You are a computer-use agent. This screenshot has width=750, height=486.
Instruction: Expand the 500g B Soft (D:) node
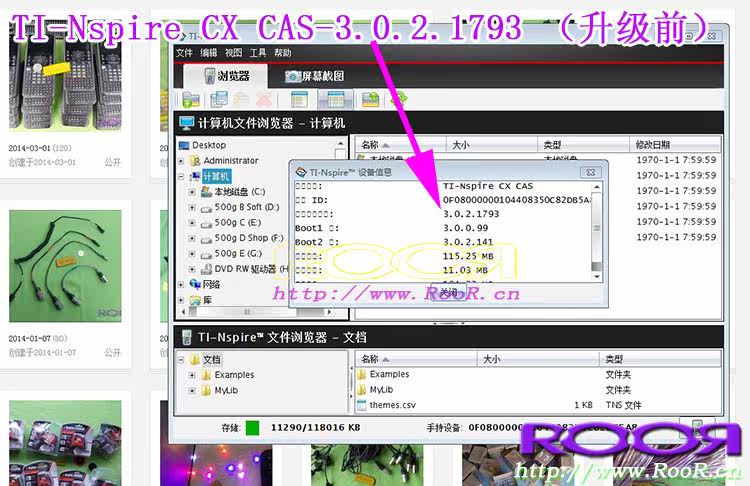[192, 208]
